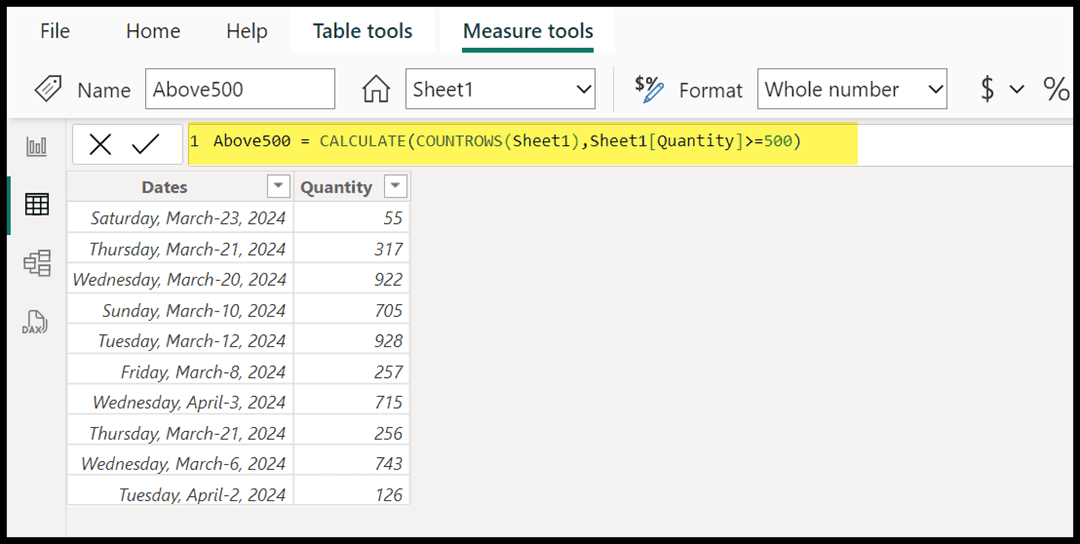Click the currency dollar format icon
The width and height of the screenshot is (1080, 544).
[987, 89]
